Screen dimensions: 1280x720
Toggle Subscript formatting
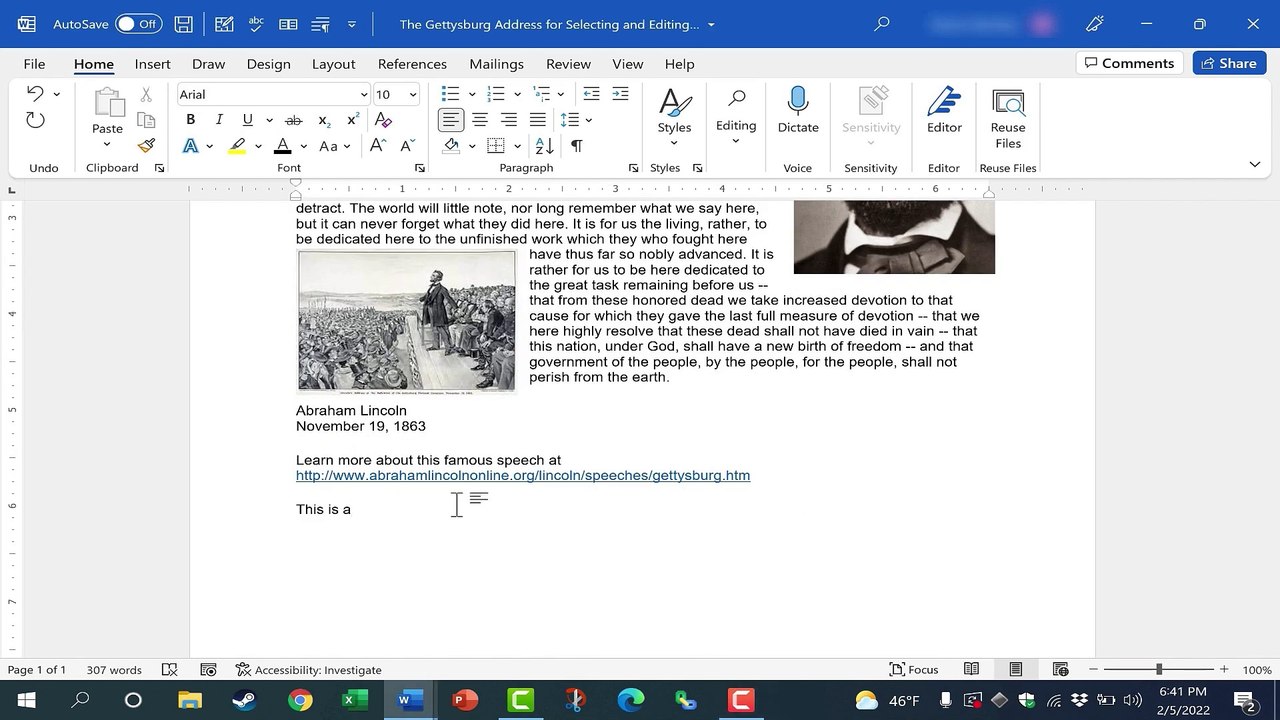click(324, 120)
